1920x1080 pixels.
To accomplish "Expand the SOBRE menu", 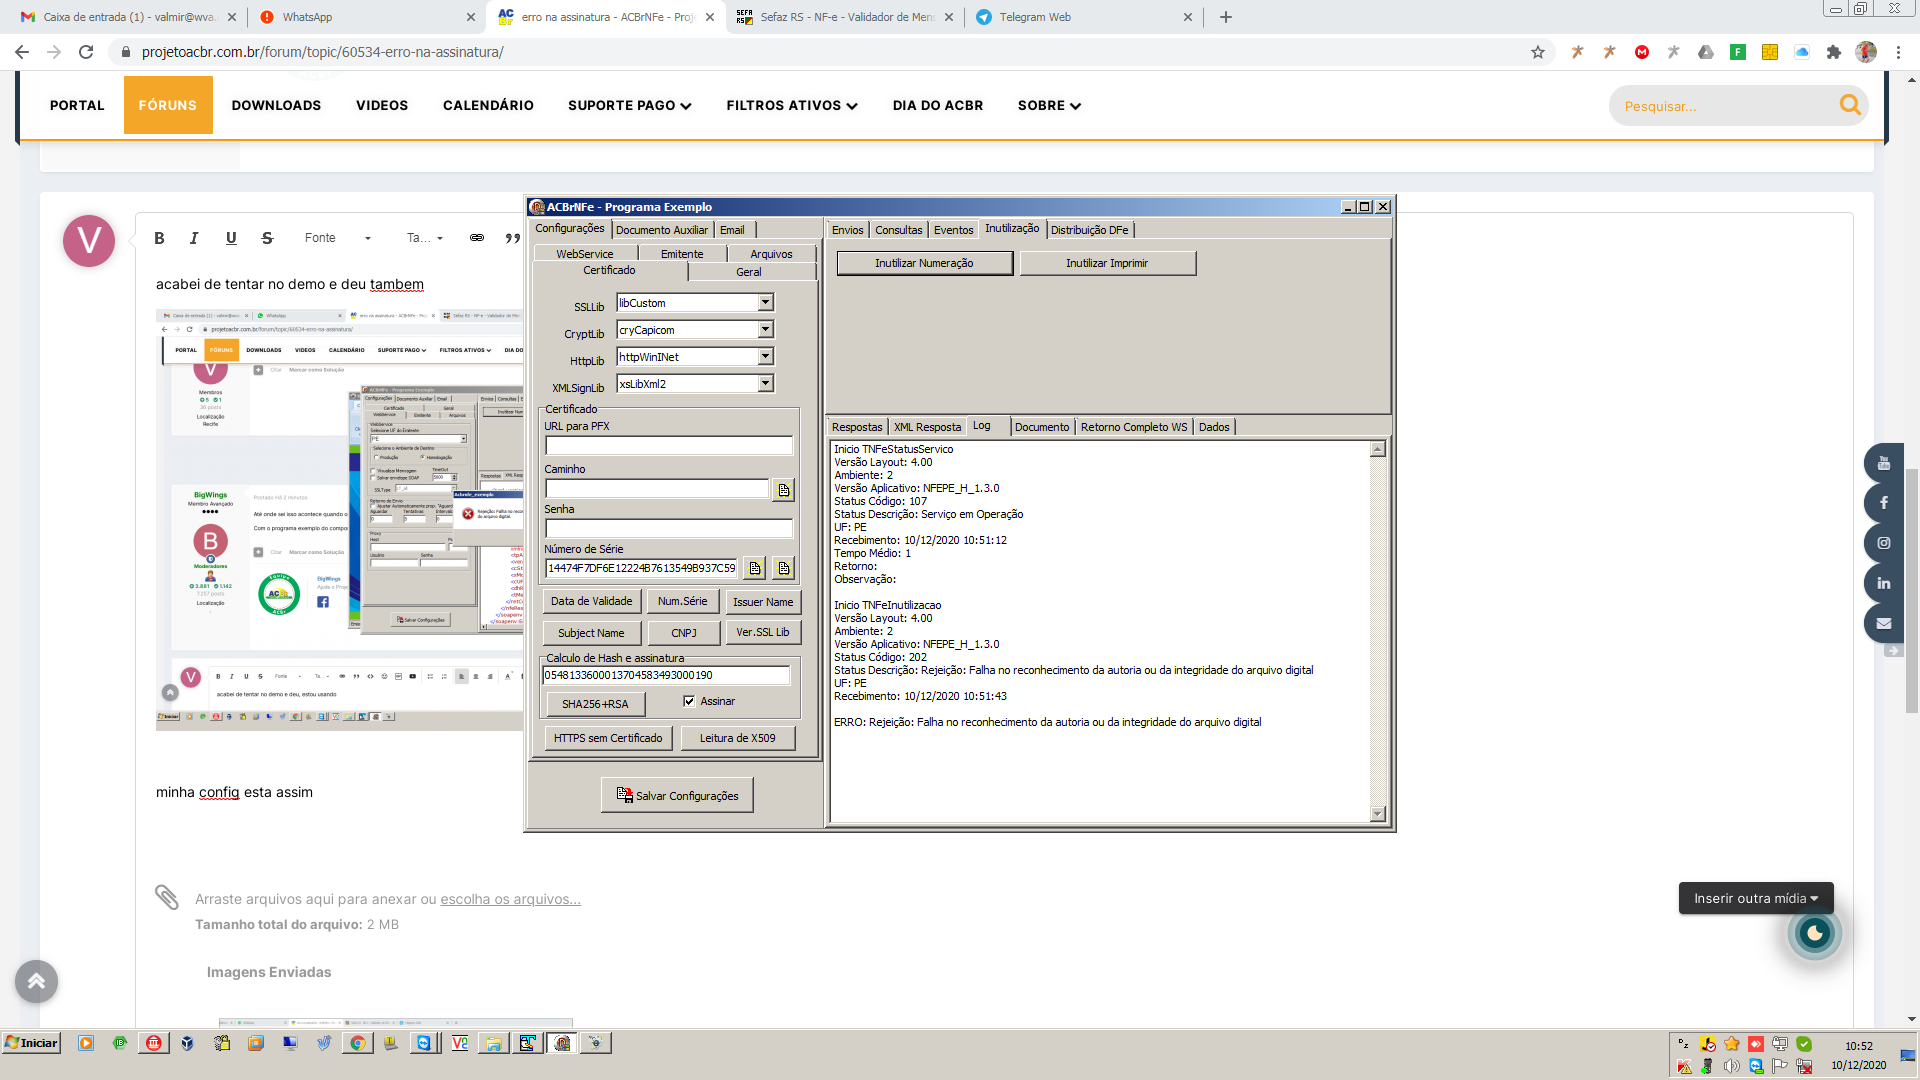I will click(x=1049, y=106).
